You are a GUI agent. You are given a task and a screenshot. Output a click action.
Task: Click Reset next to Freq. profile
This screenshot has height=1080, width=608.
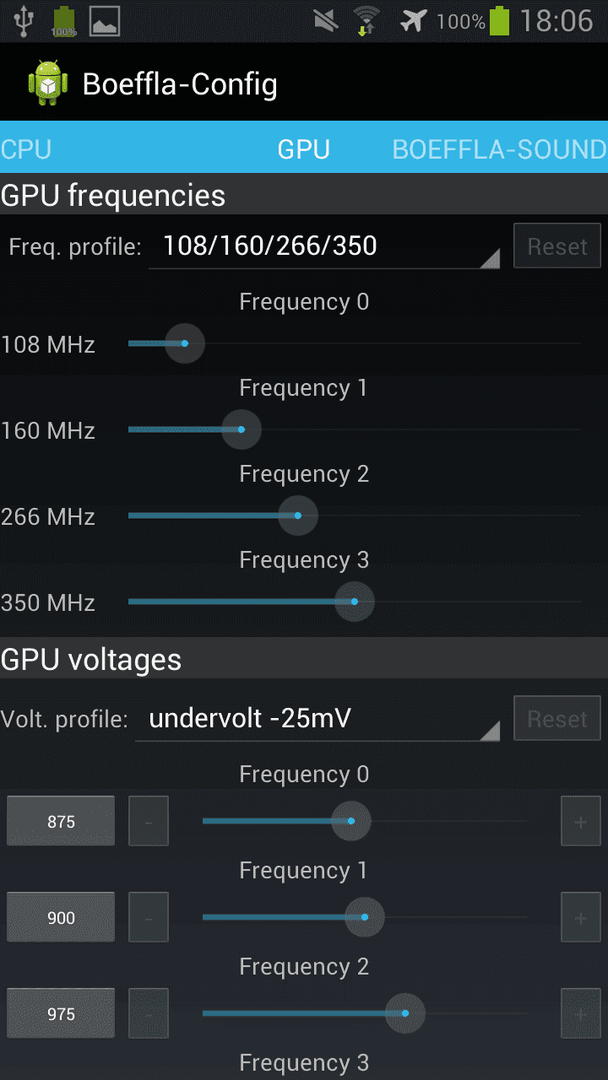pyautogui.click(x=557, y=246)
